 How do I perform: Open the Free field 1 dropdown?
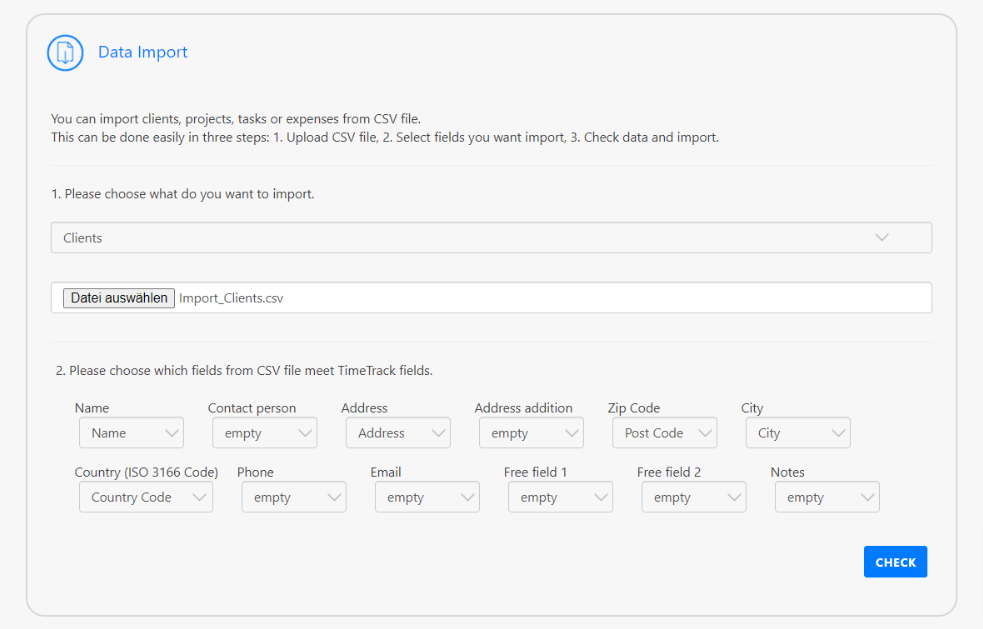[x=560, y=497]
